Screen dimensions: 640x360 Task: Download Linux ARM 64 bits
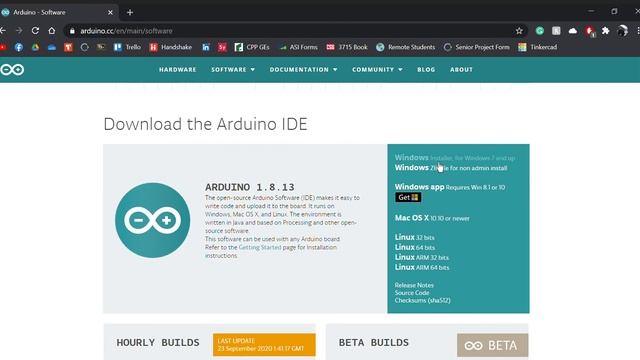pos(422,267)
